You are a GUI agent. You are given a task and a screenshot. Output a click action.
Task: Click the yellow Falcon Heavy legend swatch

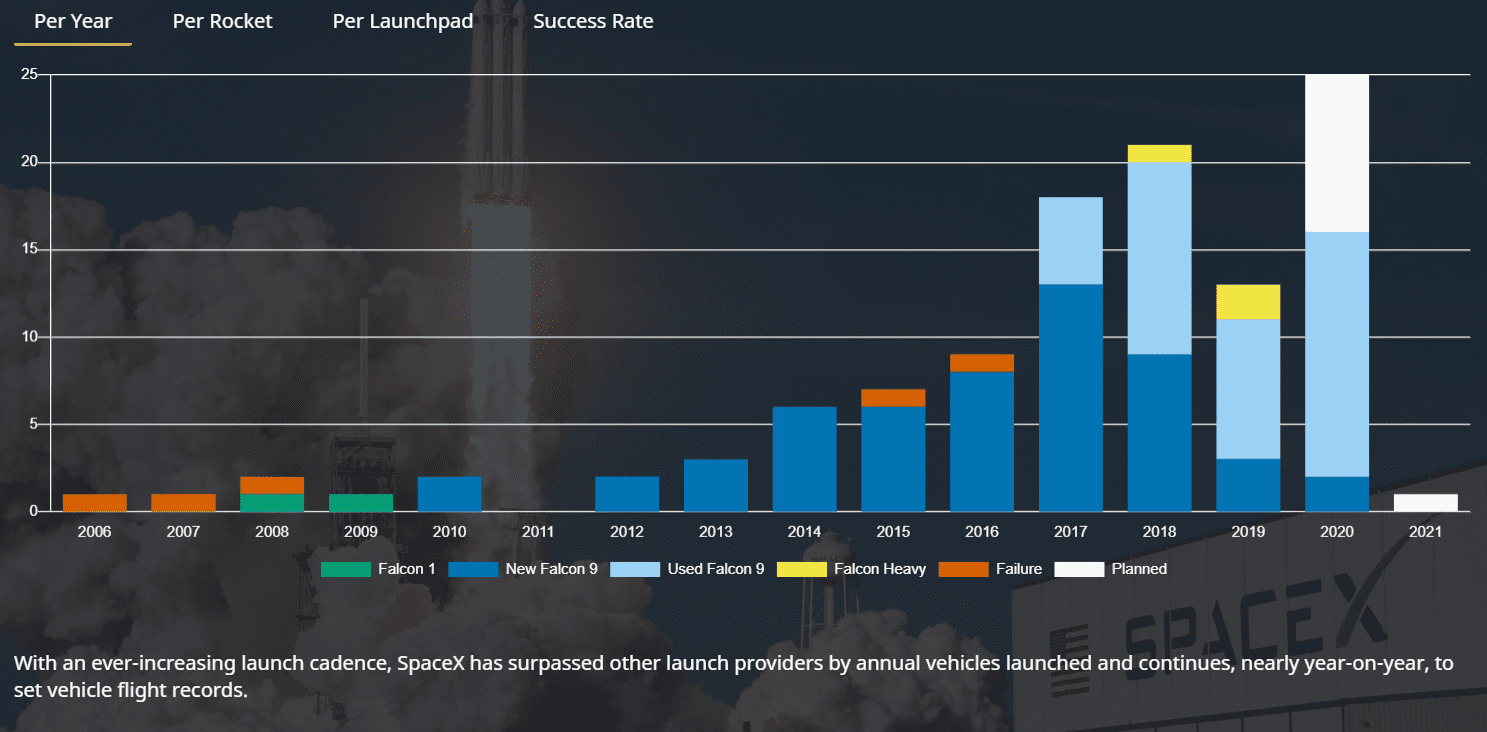801,569
